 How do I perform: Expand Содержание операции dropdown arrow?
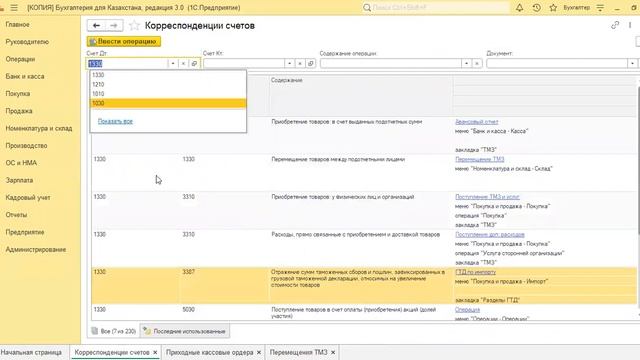point(466,64)
